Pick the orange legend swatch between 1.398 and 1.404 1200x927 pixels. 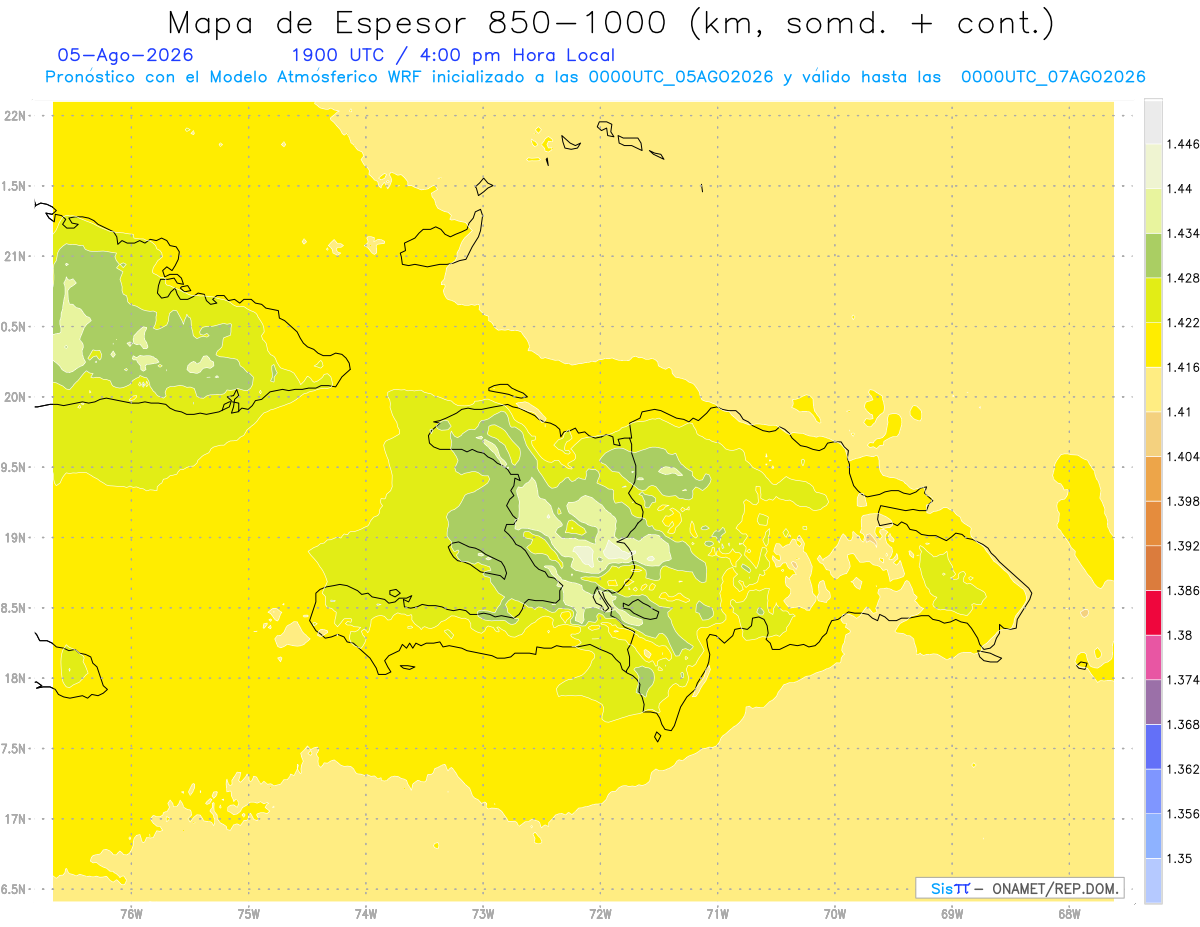[x=1153, y=478]
